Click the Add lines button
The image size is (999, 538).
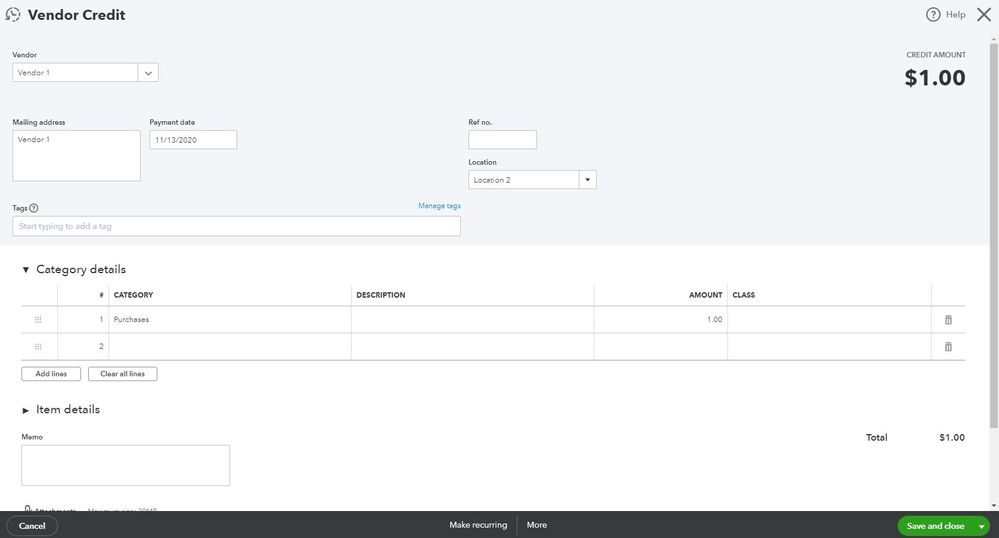pyautogui.click(x=51, y=374)
